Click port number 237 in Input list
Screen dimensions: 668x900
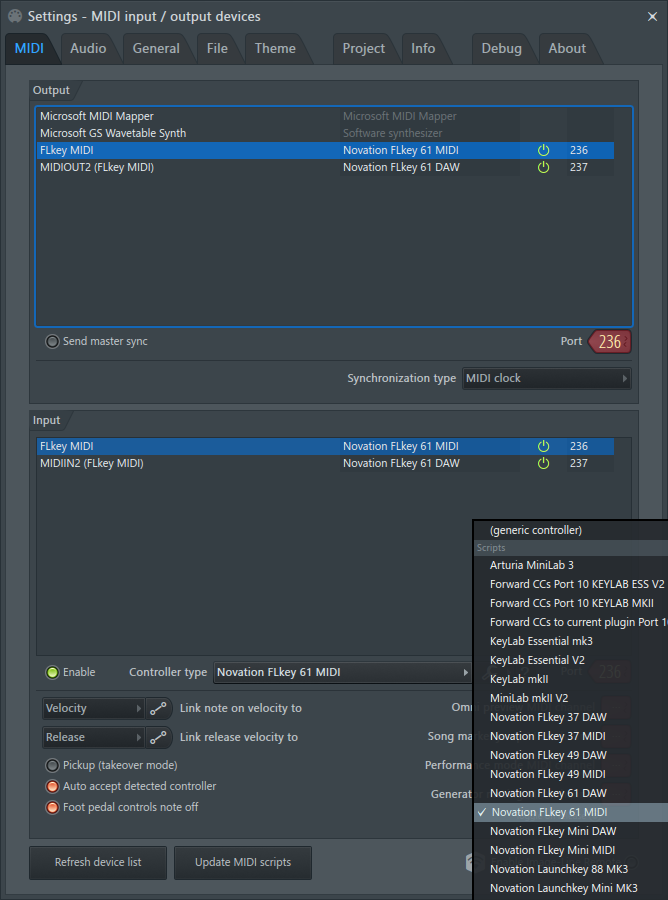(579, 463)
